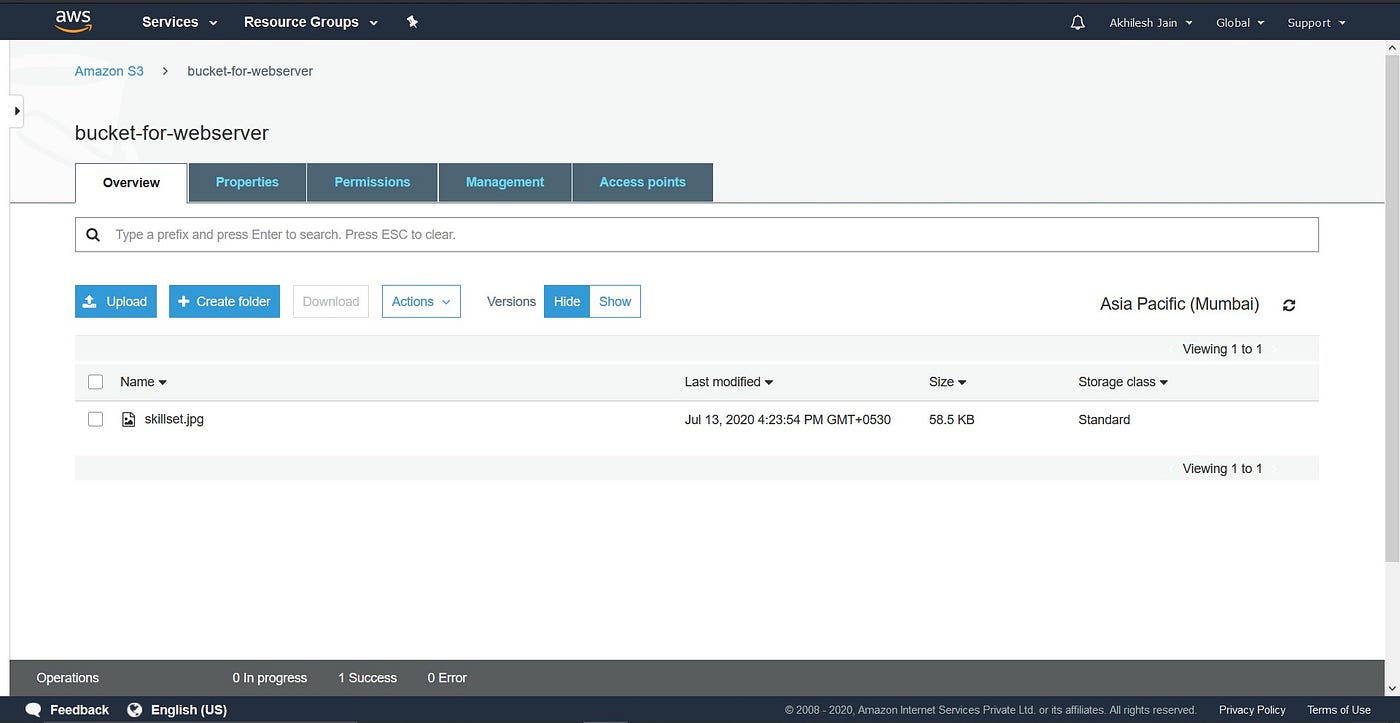
Task: Click the 'Jul 13, 2020 4:23:54 PM GMT+0530' cell
Action: click(787, 420)
